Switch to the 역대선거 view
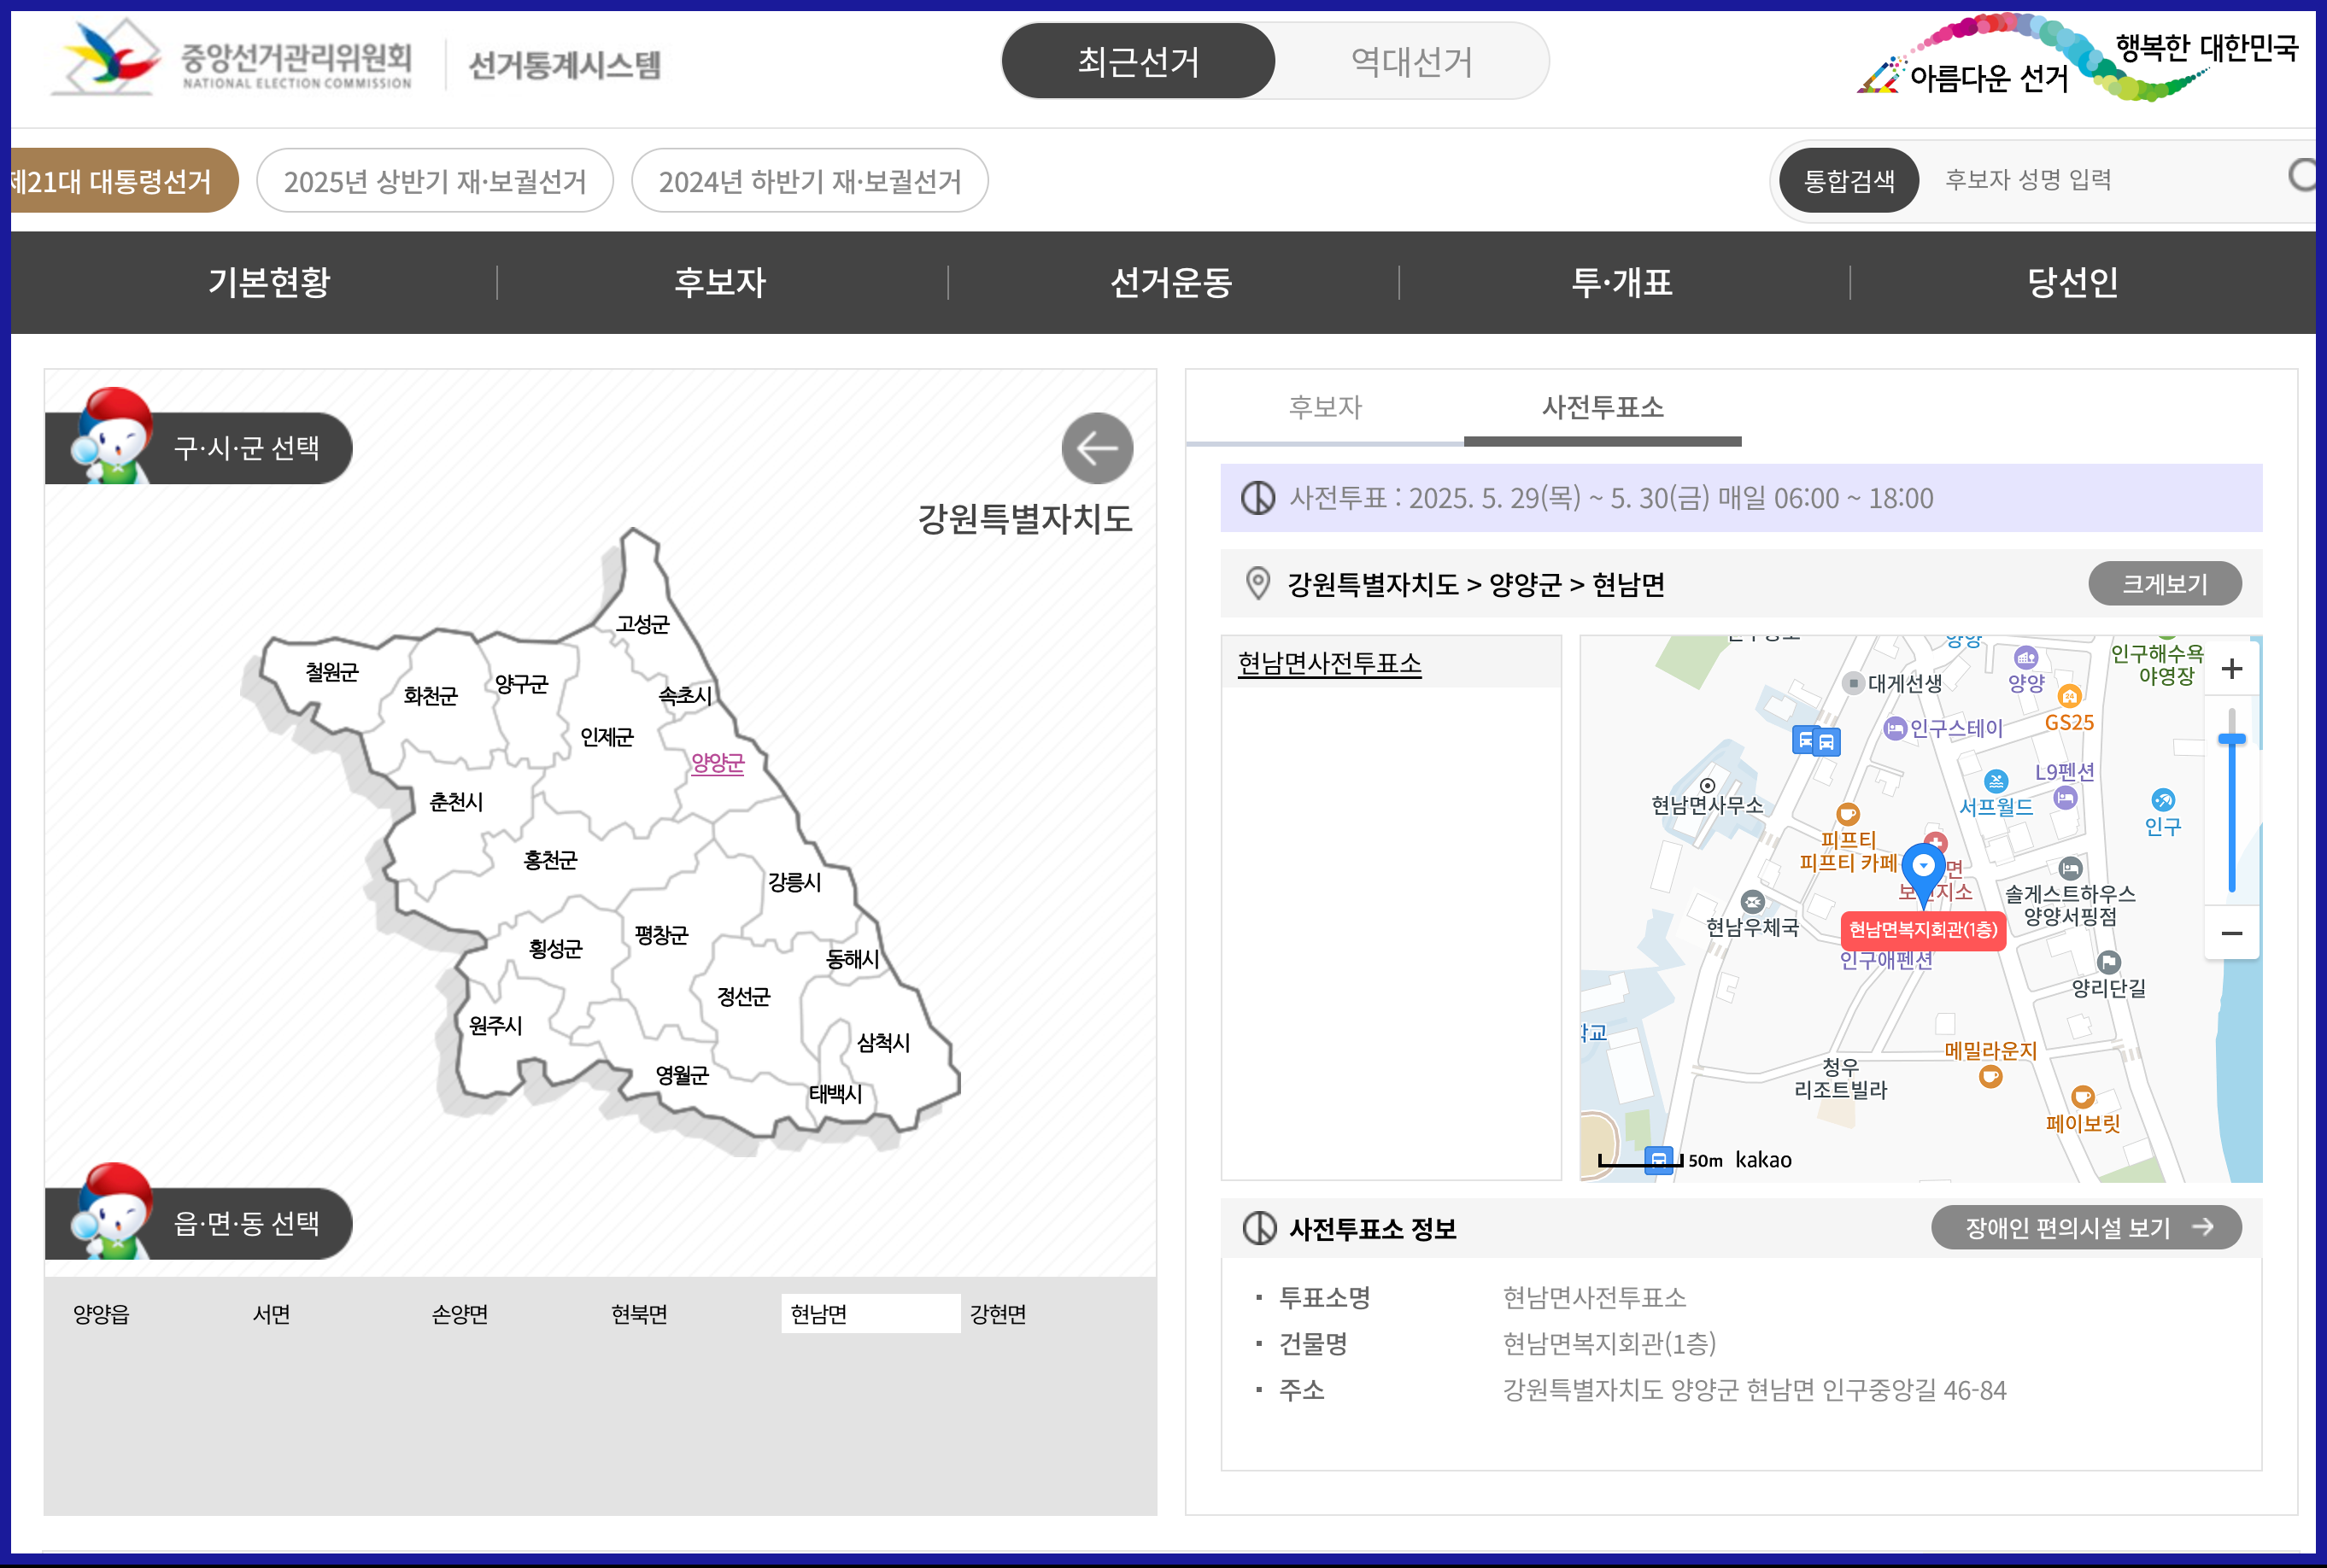Screen dimensions: 2327x1568 pos(1410,62)
